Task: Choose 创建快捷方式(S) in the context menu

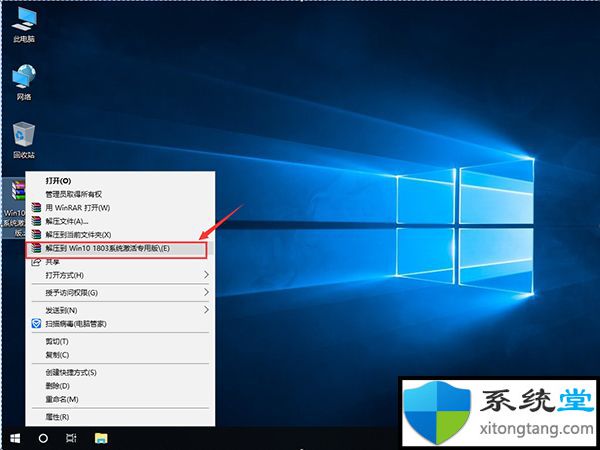Action: (71, 372)
